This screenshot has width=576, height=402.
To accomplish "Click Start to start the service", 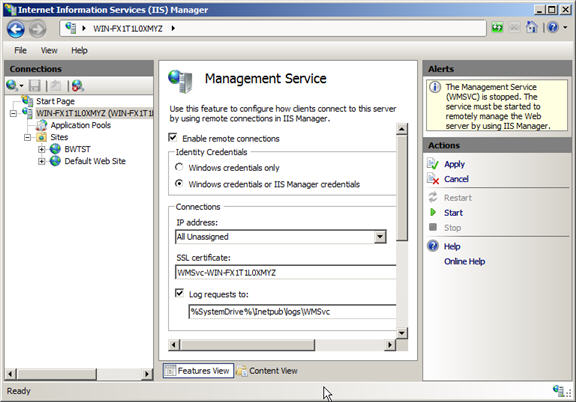I will [453, 213].
